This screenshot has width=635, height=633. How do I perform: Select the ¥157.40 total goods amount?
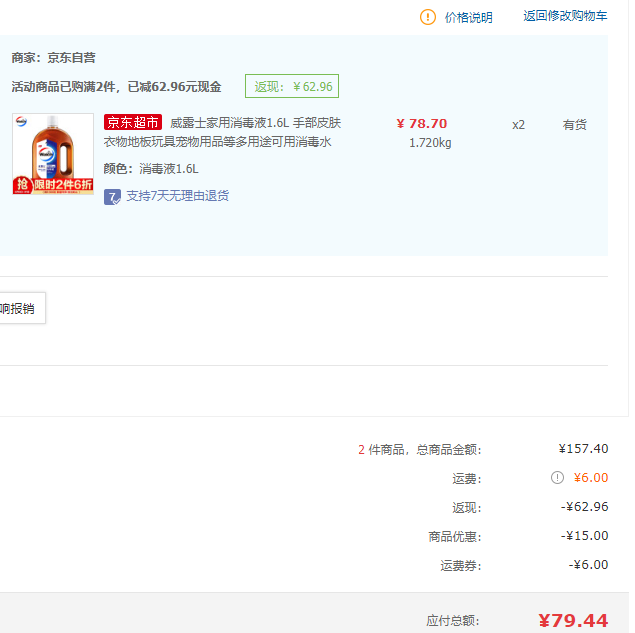tap(583, 449)
